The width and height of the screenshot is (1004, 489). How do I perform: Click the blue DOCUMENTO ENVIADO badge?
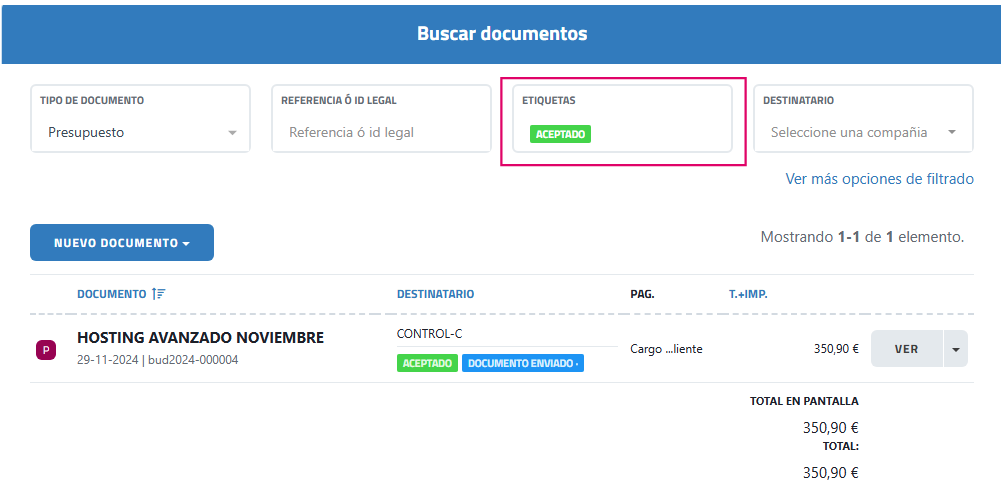[522, 363]
